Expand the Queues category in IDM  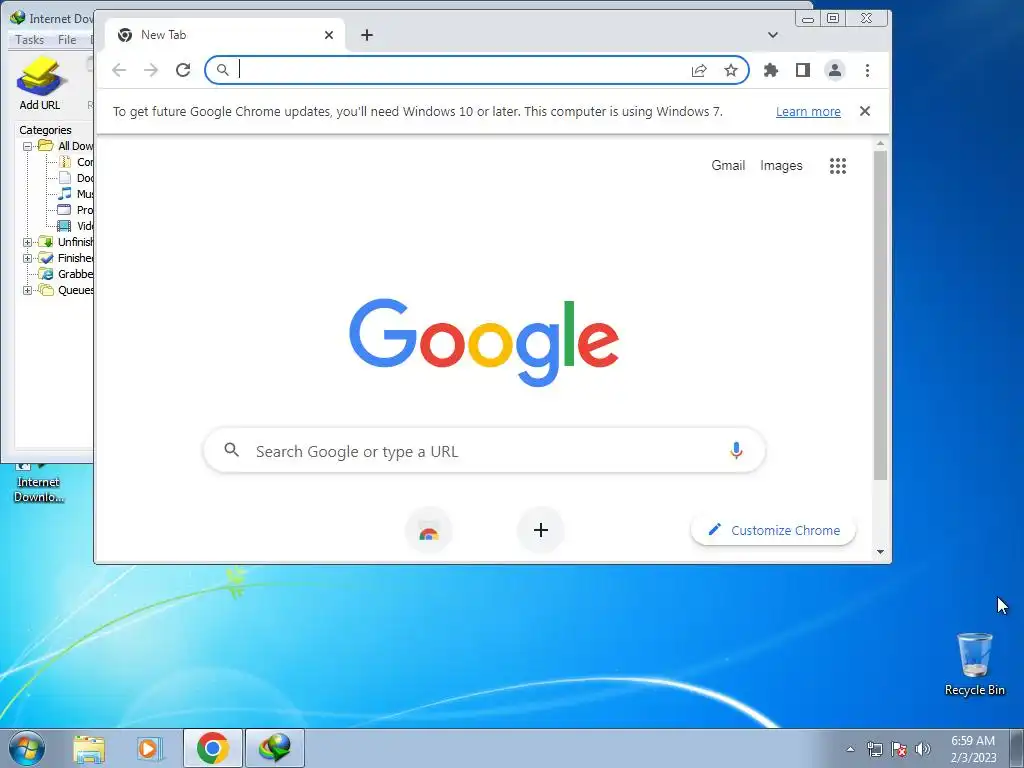(x=27, y=290)
